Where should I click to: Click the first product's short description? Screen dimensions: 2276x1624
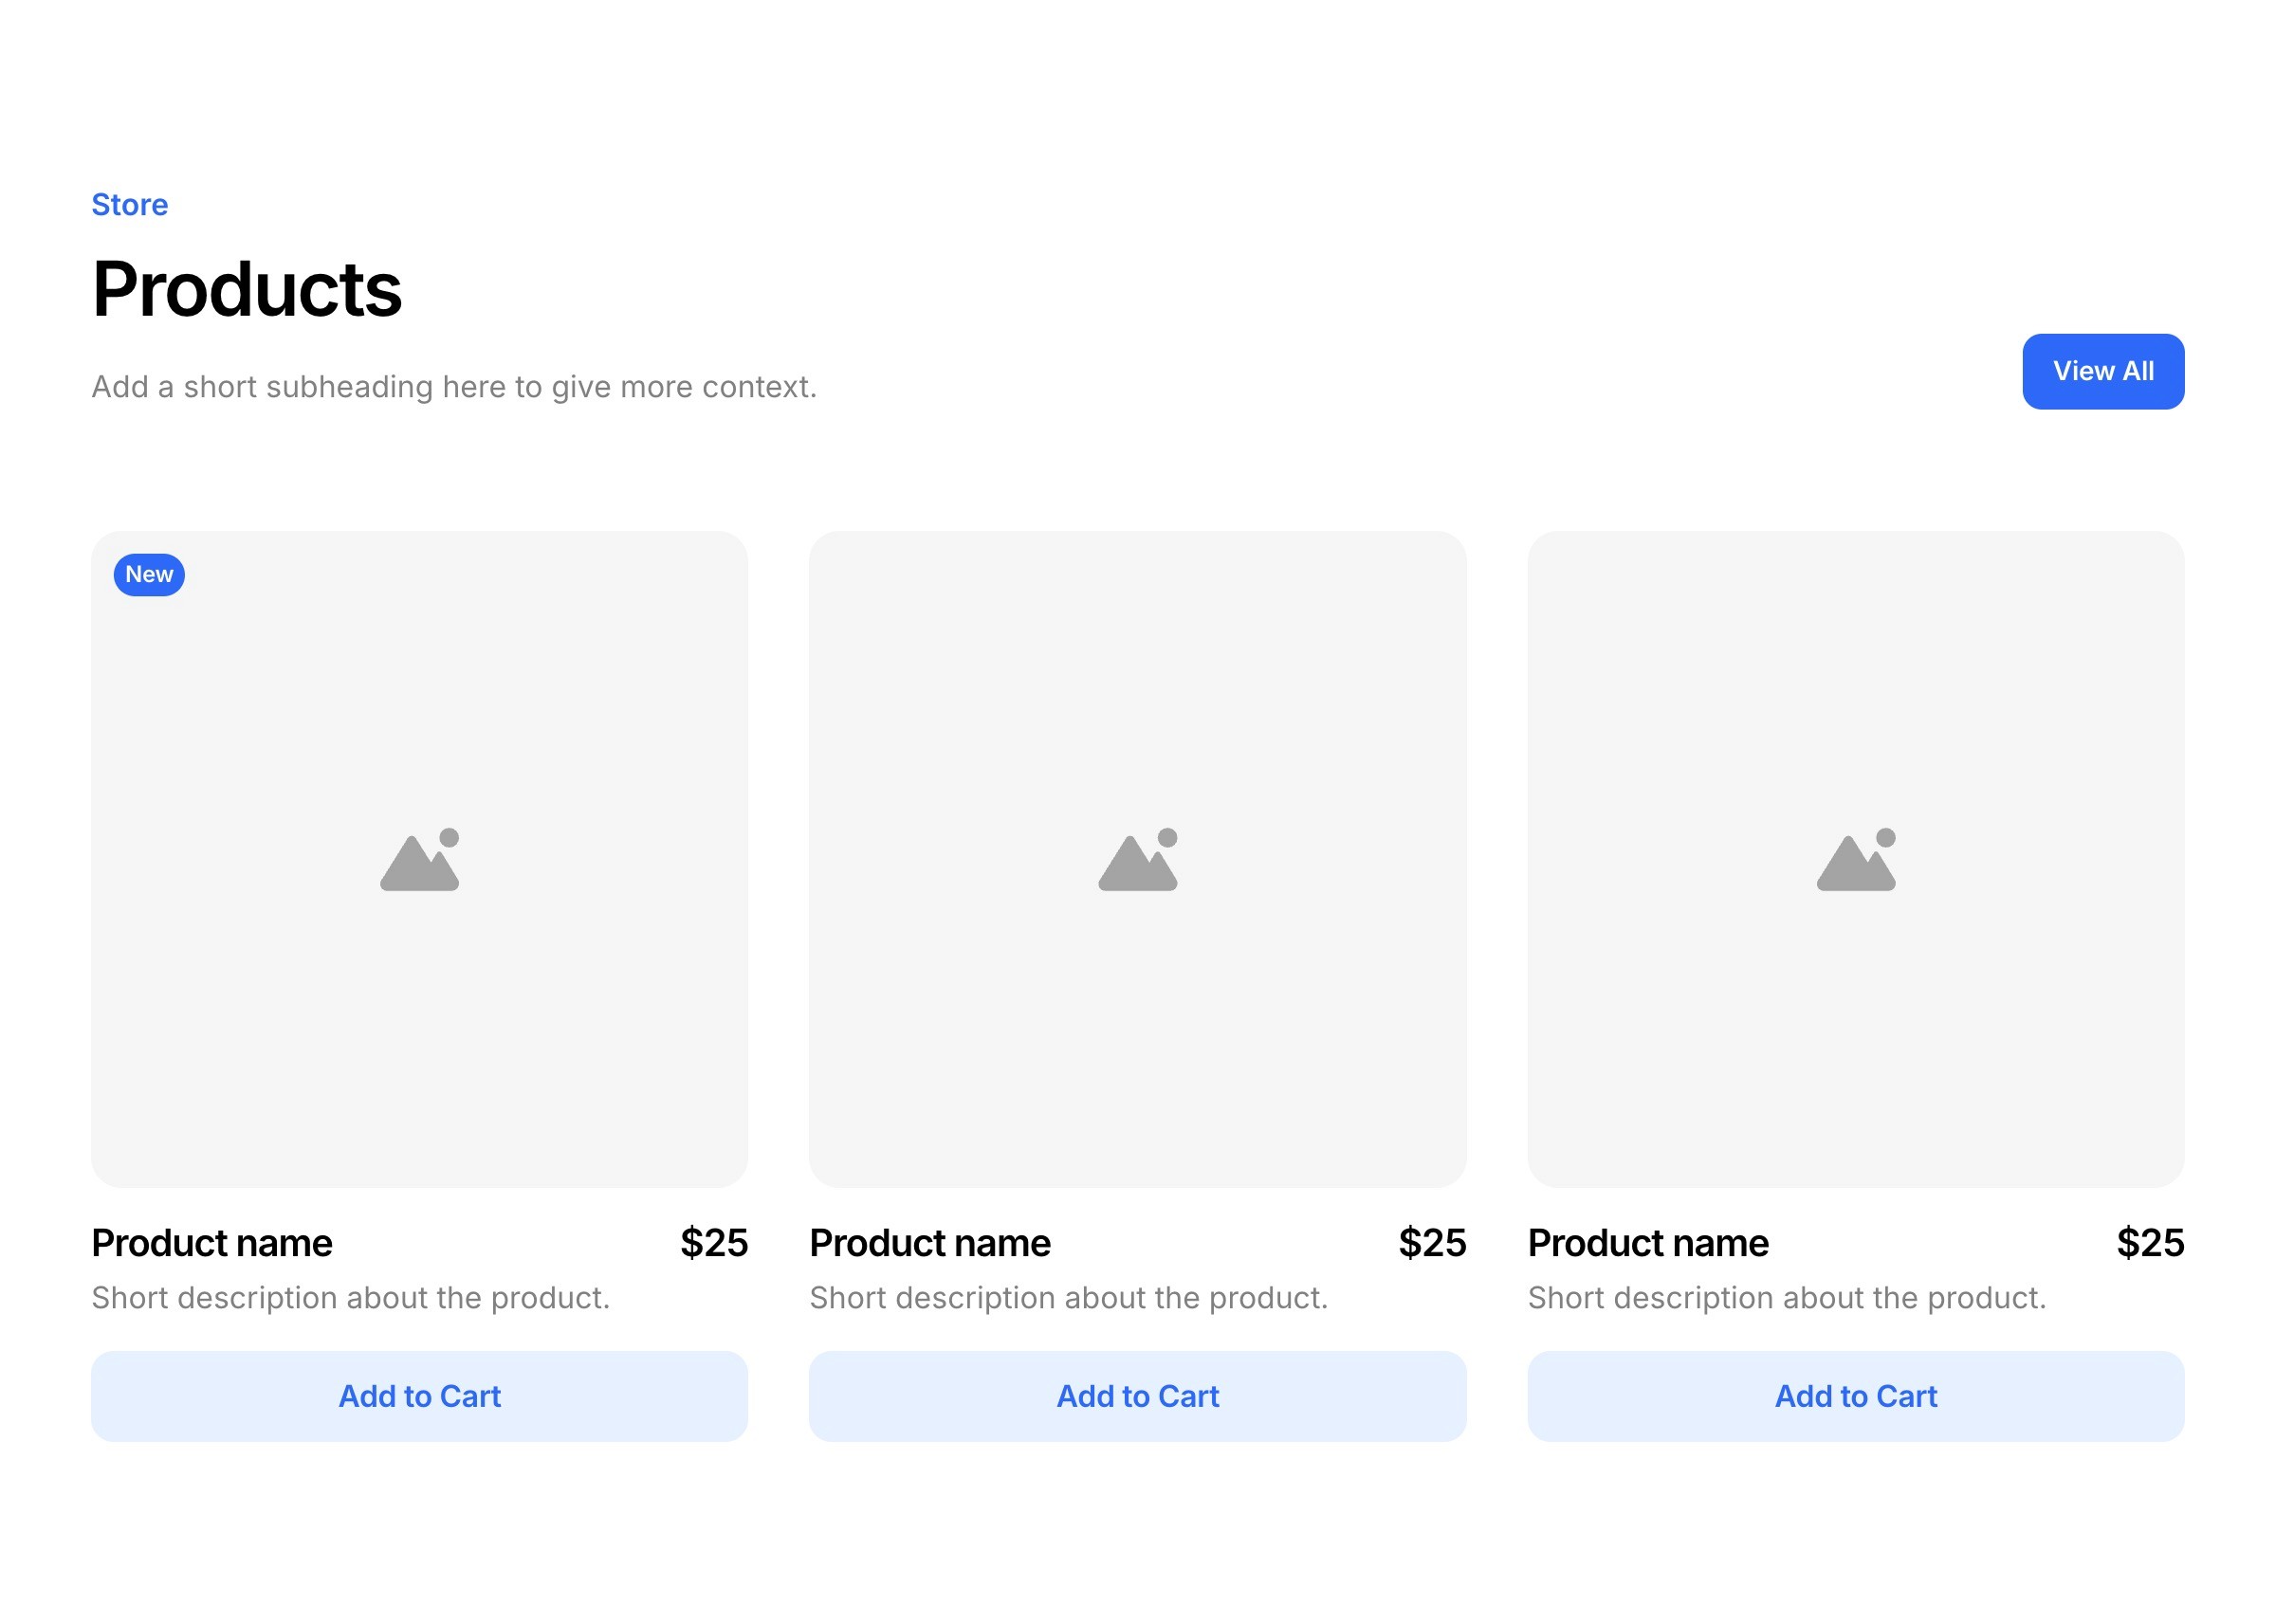point(351,1298)
